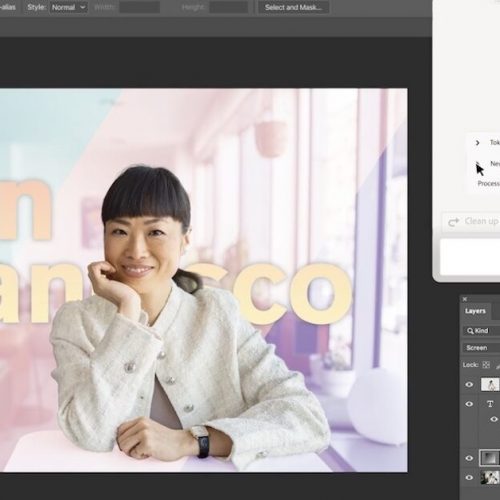This screenshot has width=500, height=500.
Task: Select the Layers tab
Action: coord(475,311)
